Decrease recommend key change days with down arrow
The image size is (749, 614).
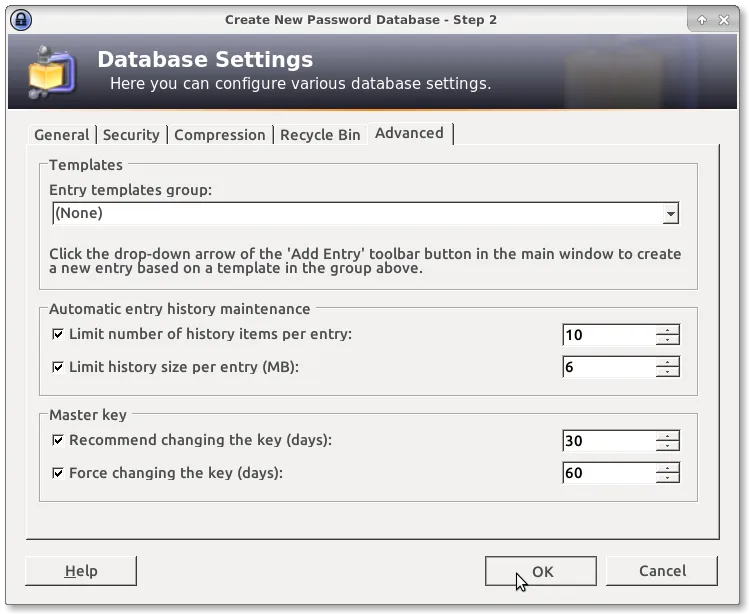coord(667,446)
